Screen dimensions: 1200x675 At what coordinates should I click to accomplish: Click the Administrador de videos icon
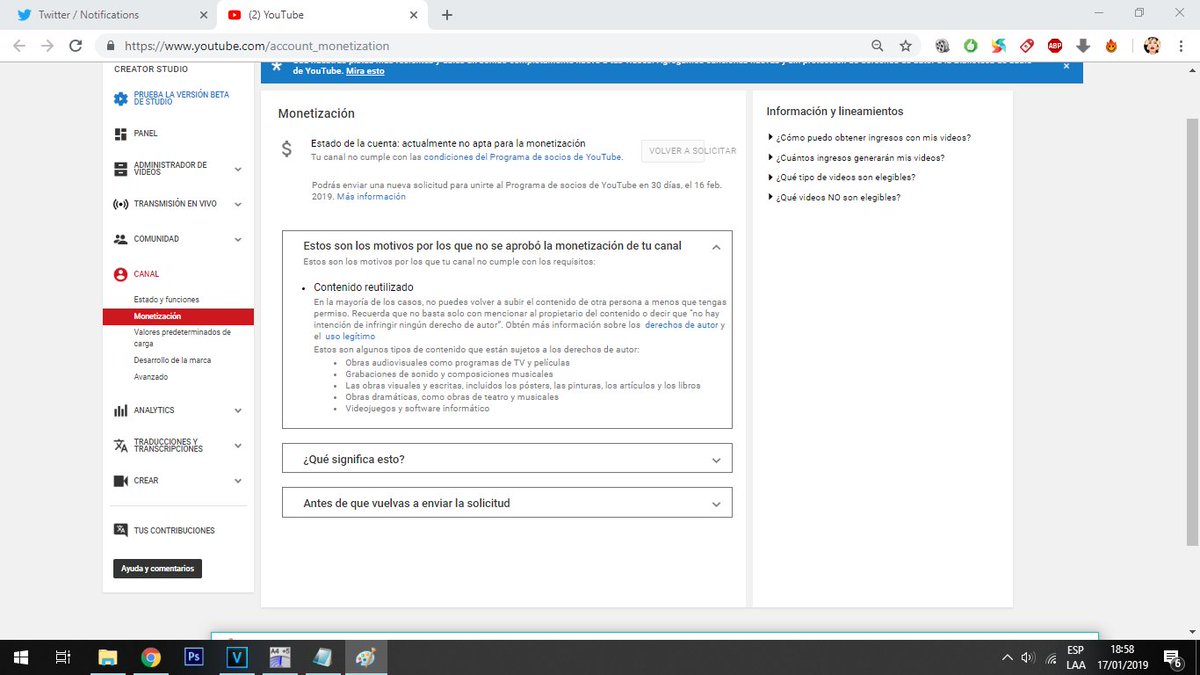120,169
